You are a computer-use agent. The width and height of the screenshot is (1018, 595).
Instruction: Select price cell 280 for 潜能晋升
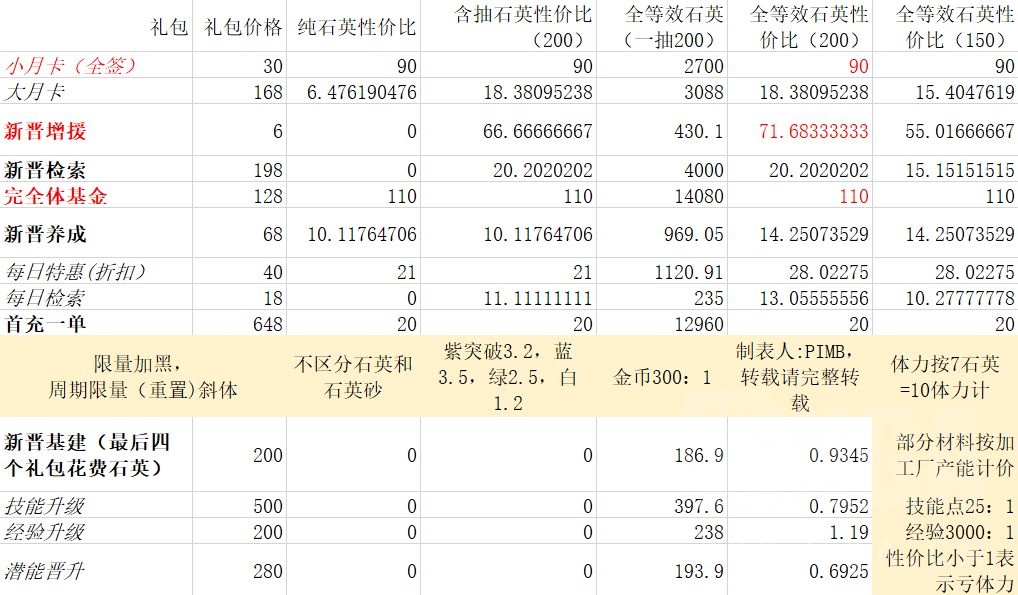(240, 570)
